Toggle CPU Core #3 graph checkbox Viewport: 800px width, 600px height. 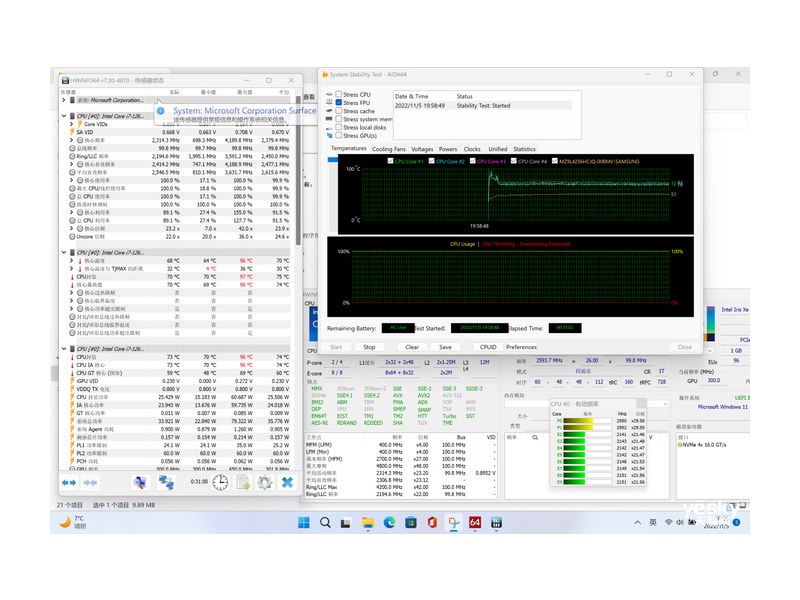pos(472,161)
